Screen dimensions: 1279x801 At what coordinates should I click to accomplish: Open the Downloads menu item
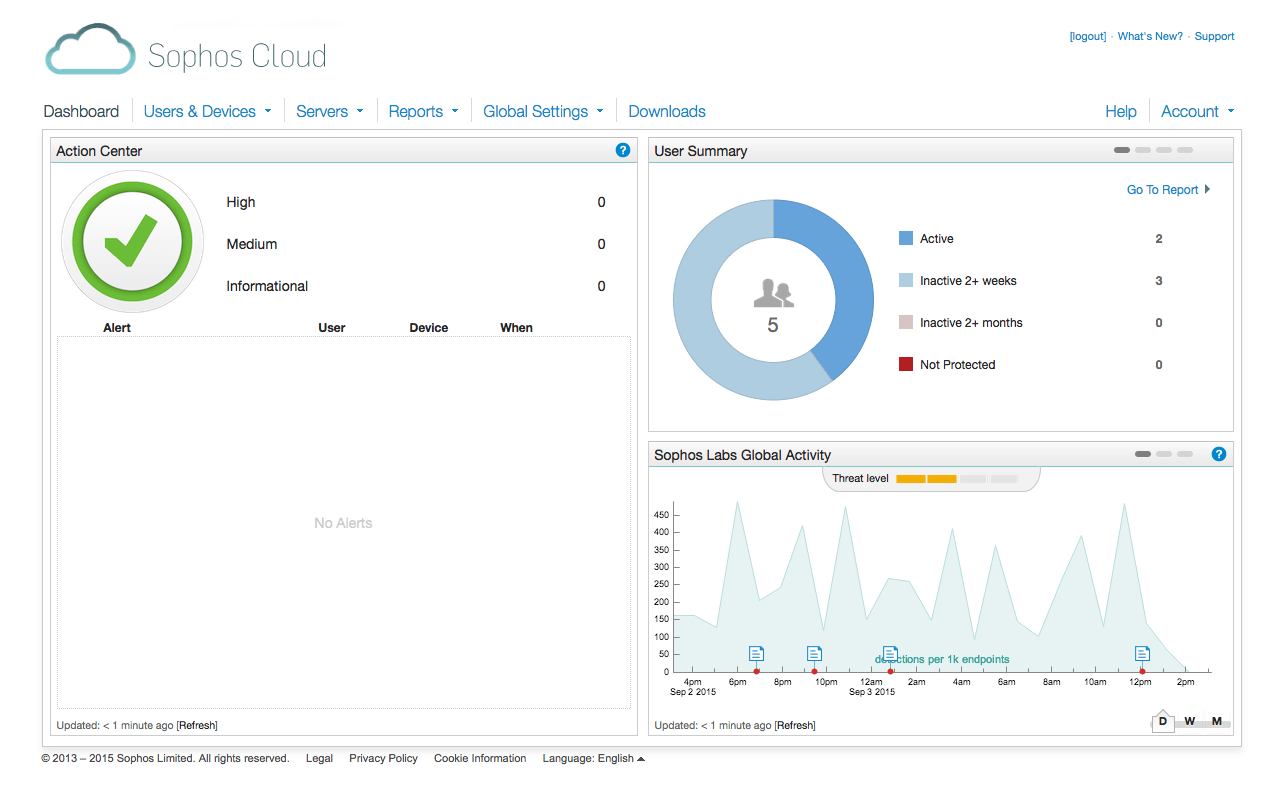click(x=667, y=111)
